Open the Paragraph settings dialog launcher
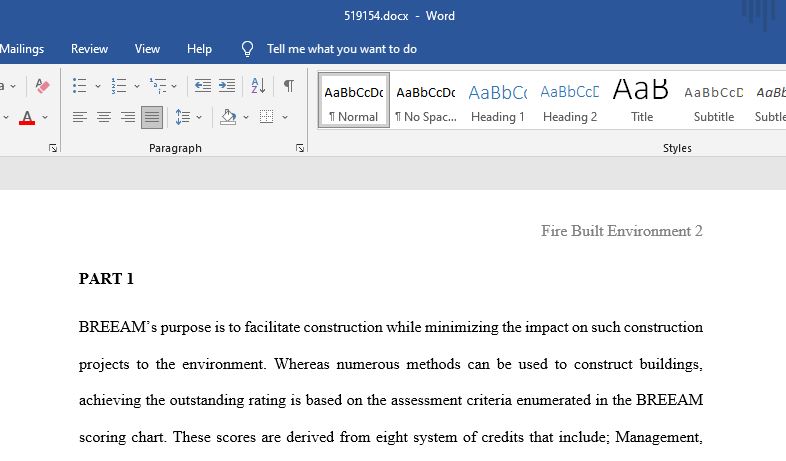Image resolution: width=786 pixels, height=461 pixels. click(300, 148)
